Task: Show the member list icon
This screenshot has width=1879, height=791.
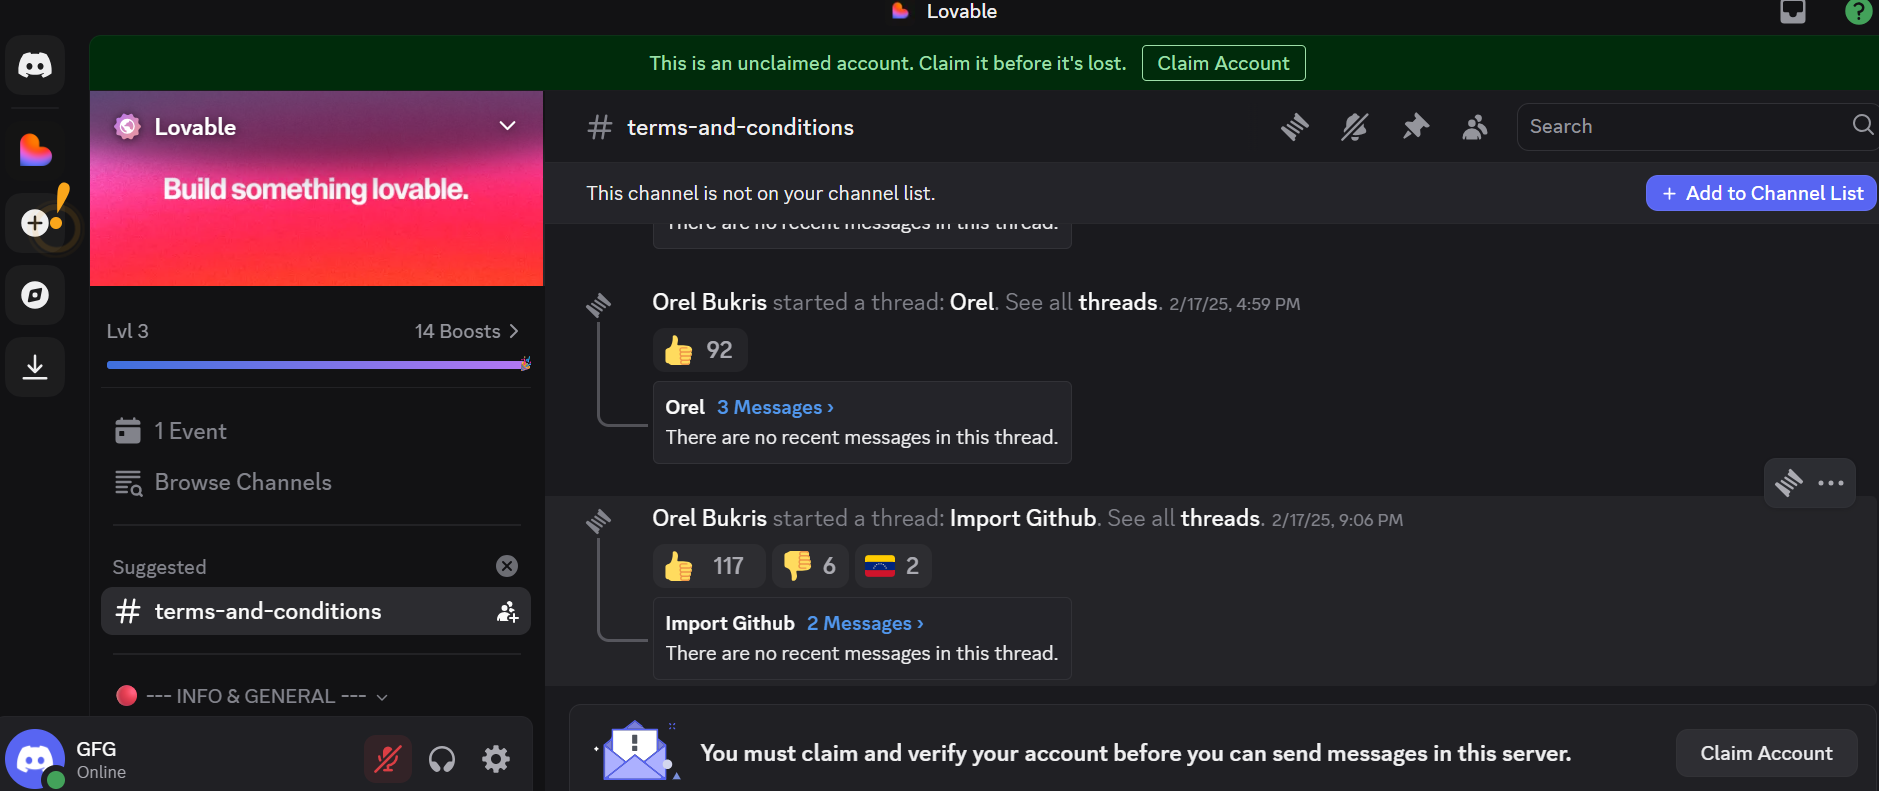Action: click(x=1475, y=126)
